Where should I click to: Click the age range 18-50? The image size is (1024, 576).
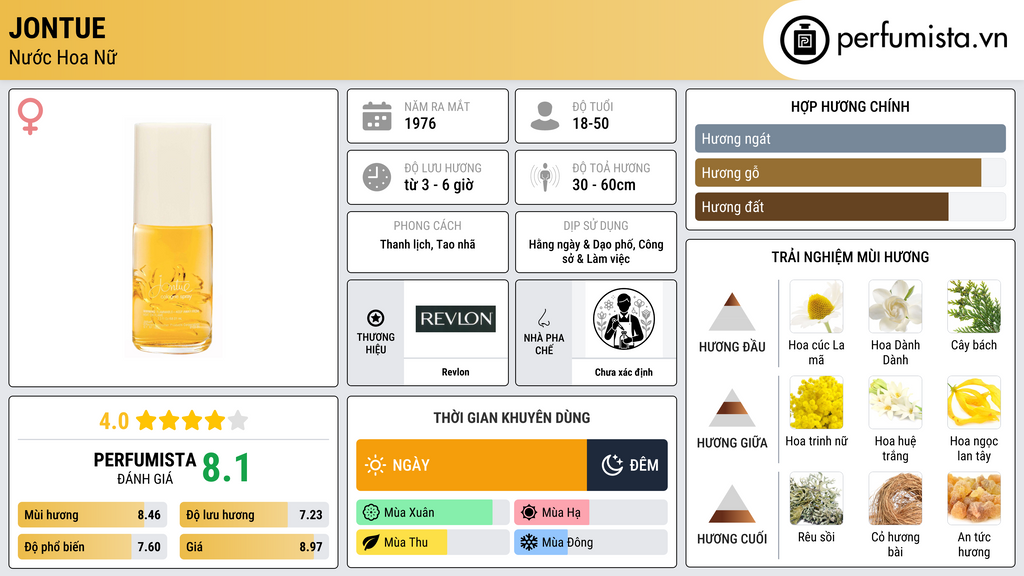click(x=590, y=123)
